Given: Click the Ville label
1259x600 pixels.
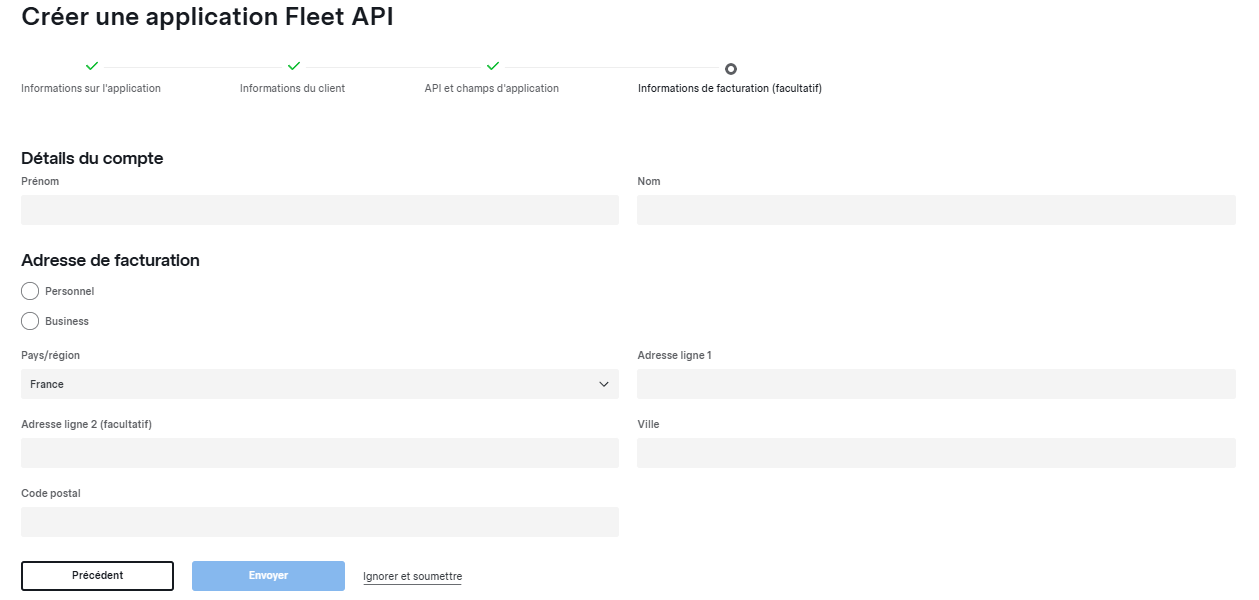Looking at the screenshot, I should click(648, 424).
